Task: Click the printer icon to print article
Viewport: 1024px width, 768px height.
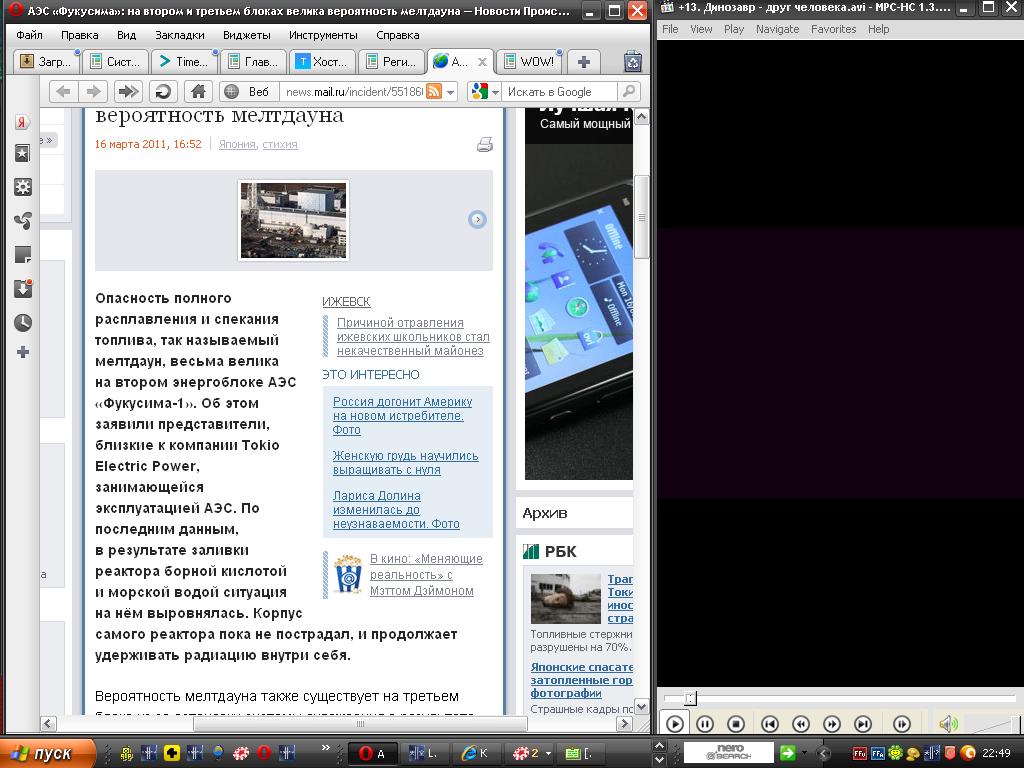Action: click(484, 145)
